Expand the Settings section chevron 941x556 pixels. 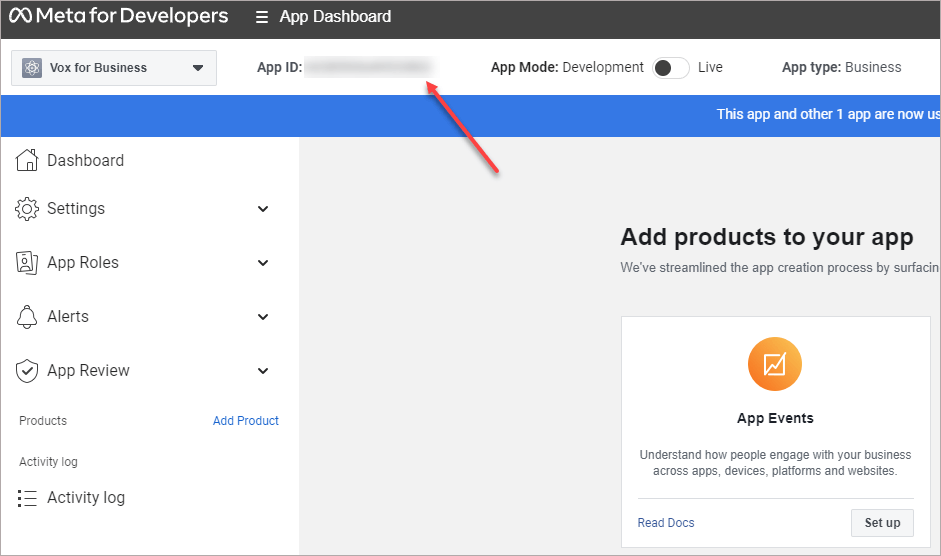(x=263, y=209)
